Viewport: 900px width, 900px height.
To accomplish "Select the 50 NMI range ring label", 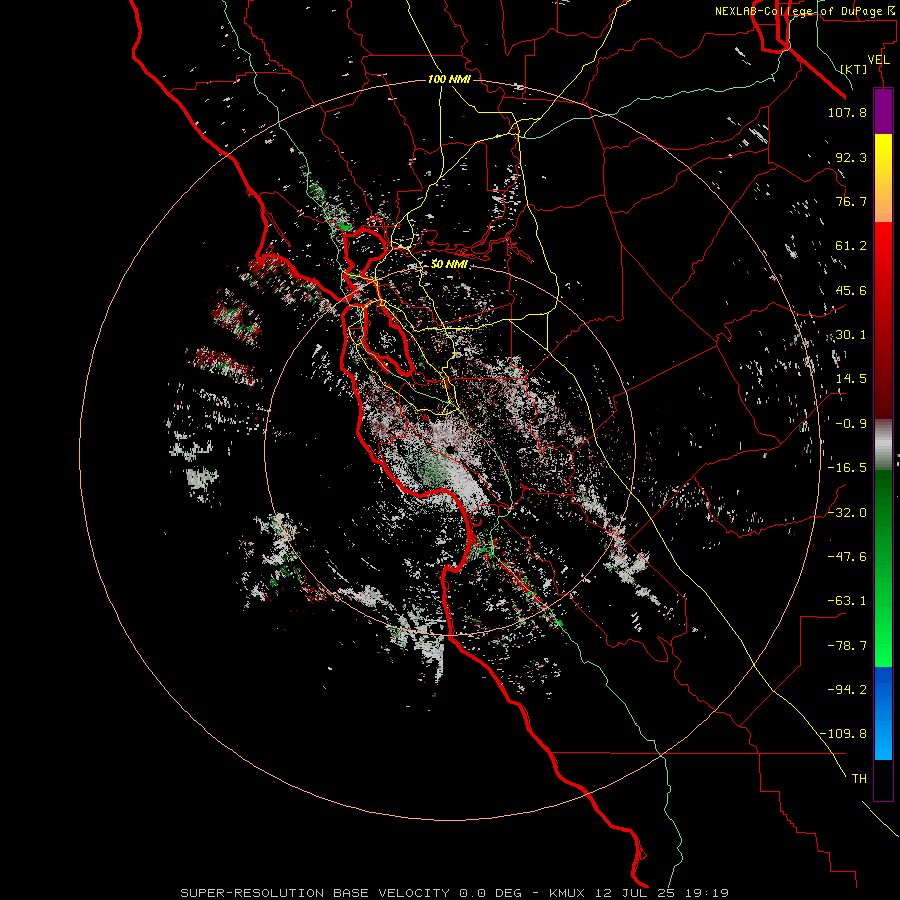I will click(449, 264).
